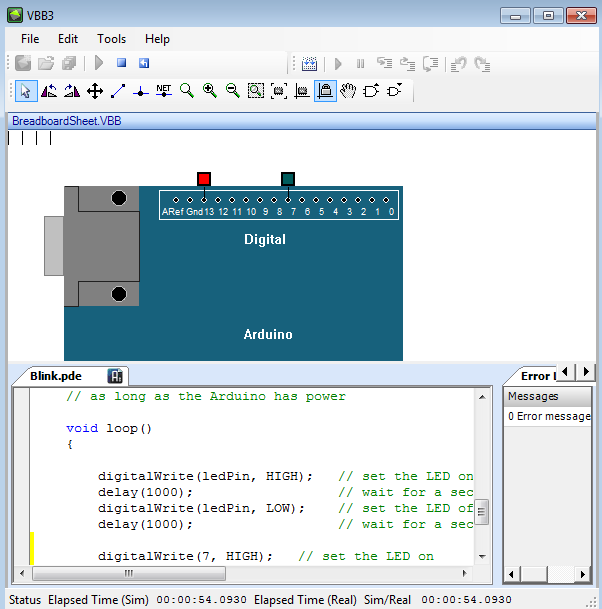
Task: Click the fit component to view icon
Action: 279,91
